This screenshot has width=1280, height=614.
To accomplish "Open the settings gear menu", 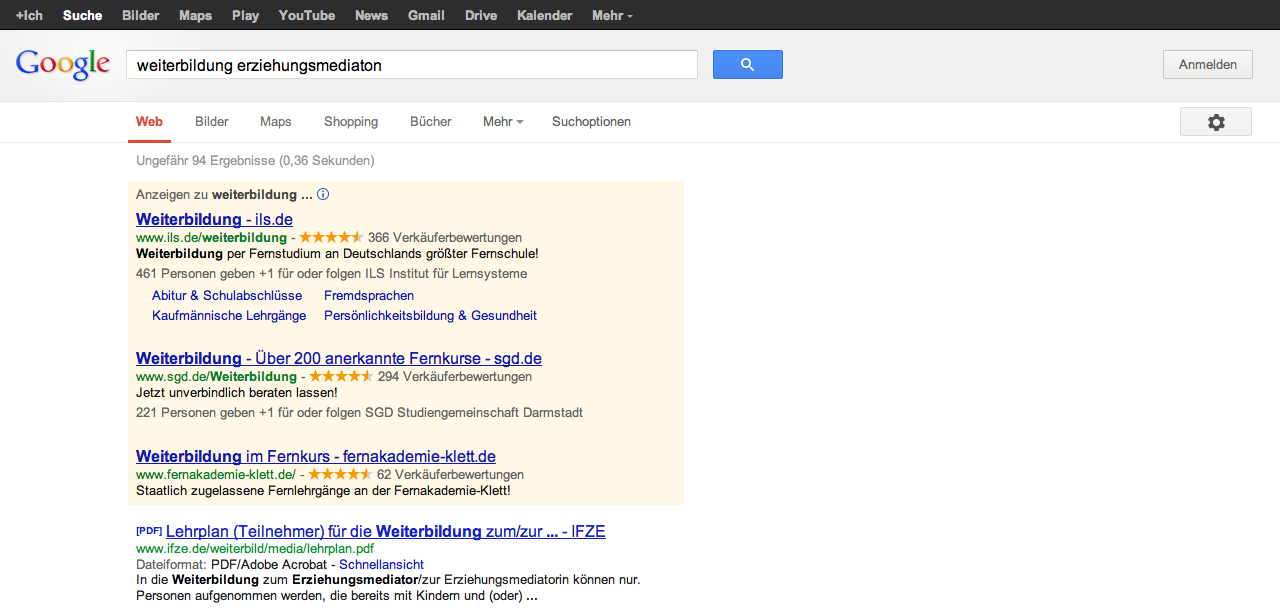I will (x=1215, y=122).
